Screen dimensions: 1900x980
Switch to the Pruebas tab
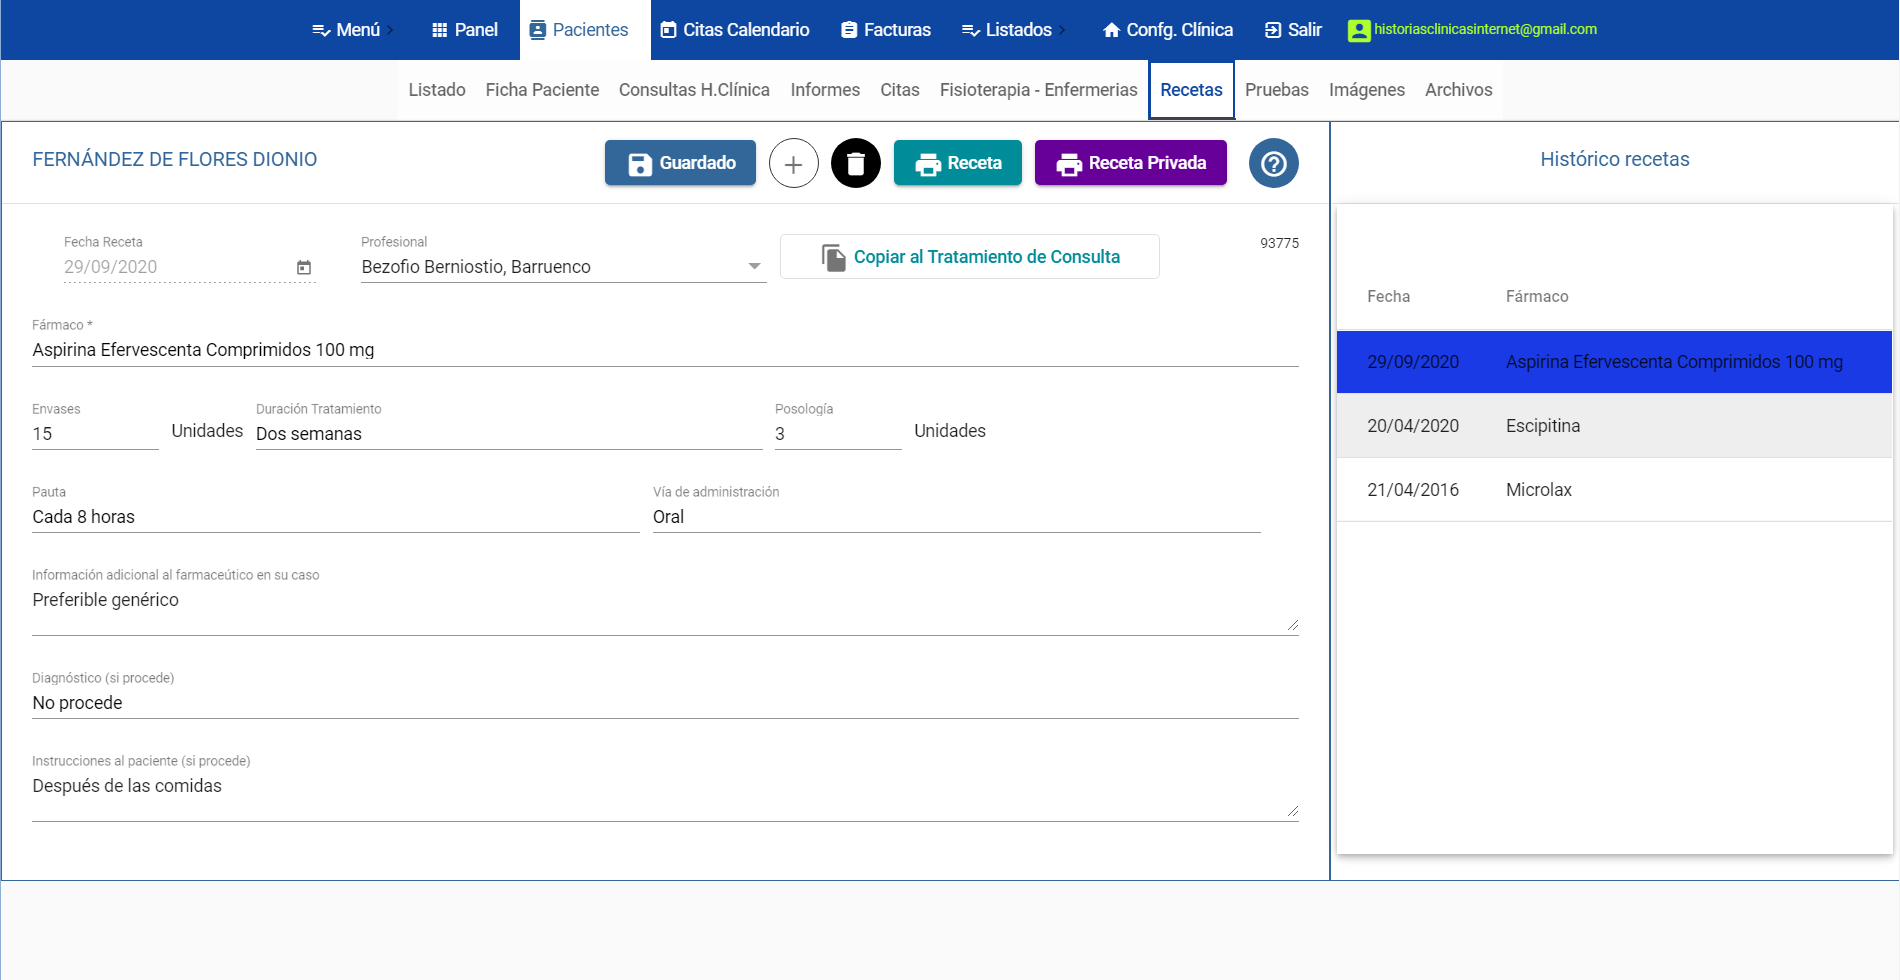pyautogui.click(x=1276, y=90)
